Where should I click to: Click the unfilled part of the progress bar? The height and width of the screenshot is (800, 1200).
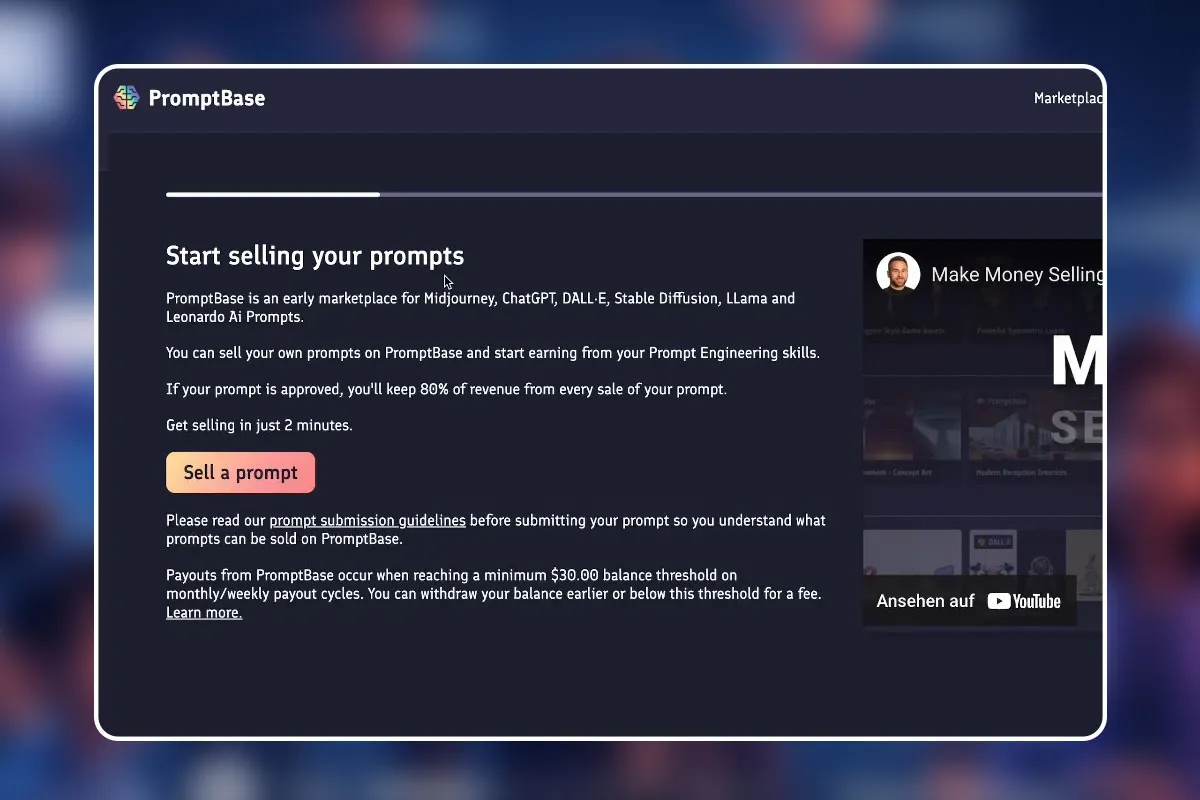tap(740, 194)
